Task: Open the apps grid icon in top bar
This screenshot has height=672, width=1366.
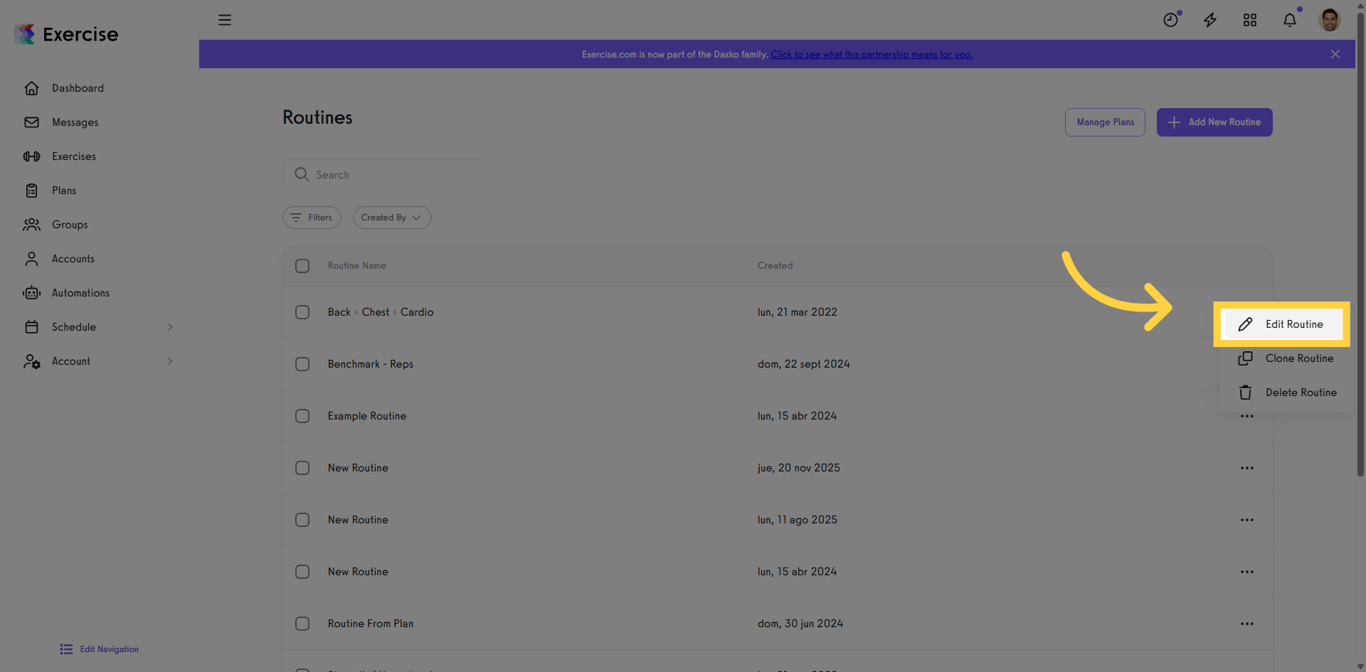Action: pyautogui.click(x=1249, y=19)
